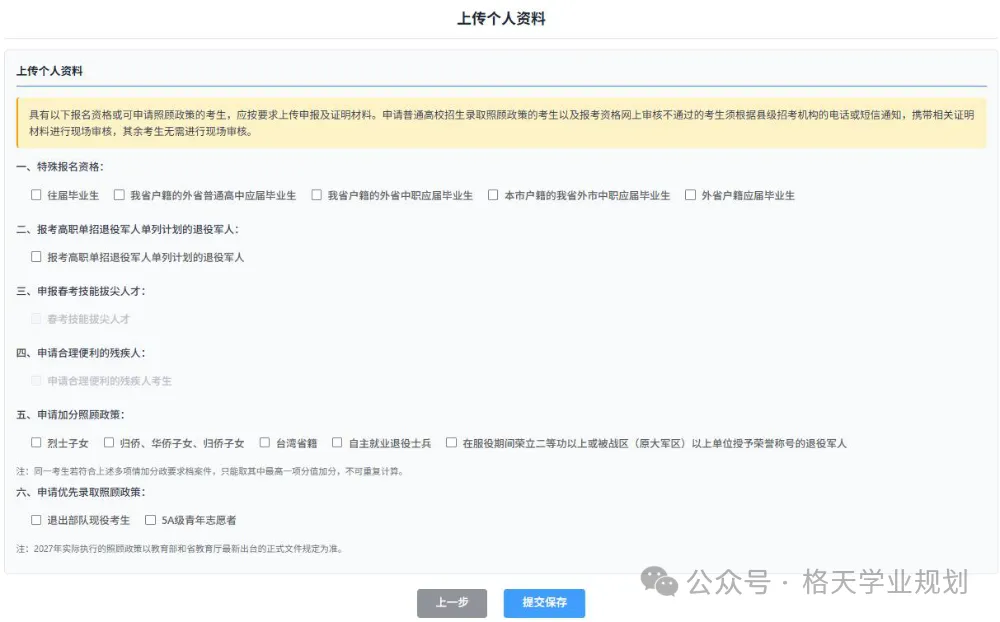
Task: Click the 二、报考高职单招退役军人单列计划 heading
Action: (x=128, y=229)
